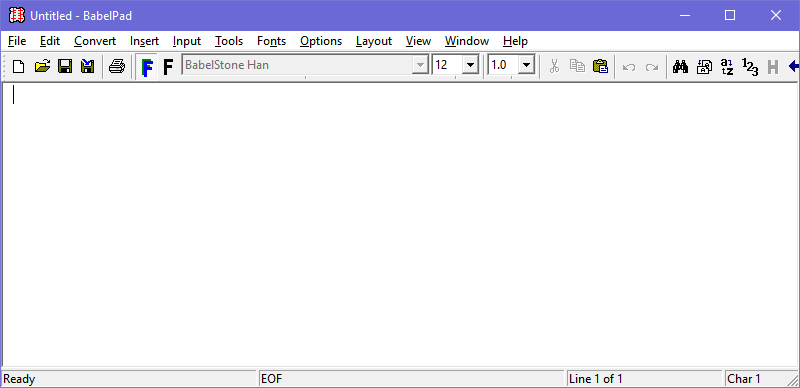Open the Help menu
Screen dimensions: 800x388
[515, 41]
